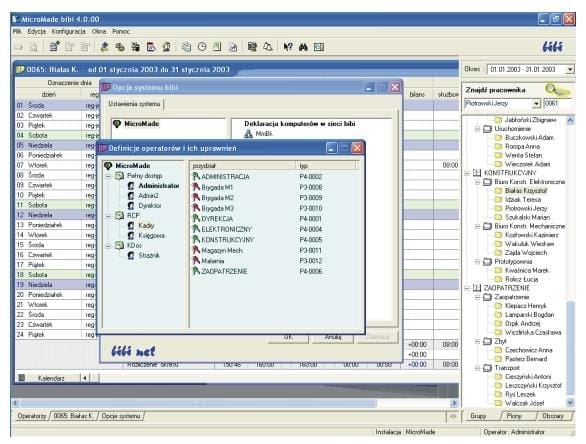Click the operator icon beside Strażnik
Image resolution: width=586 pixels, height=444 pixels.
tap(131, 255)
